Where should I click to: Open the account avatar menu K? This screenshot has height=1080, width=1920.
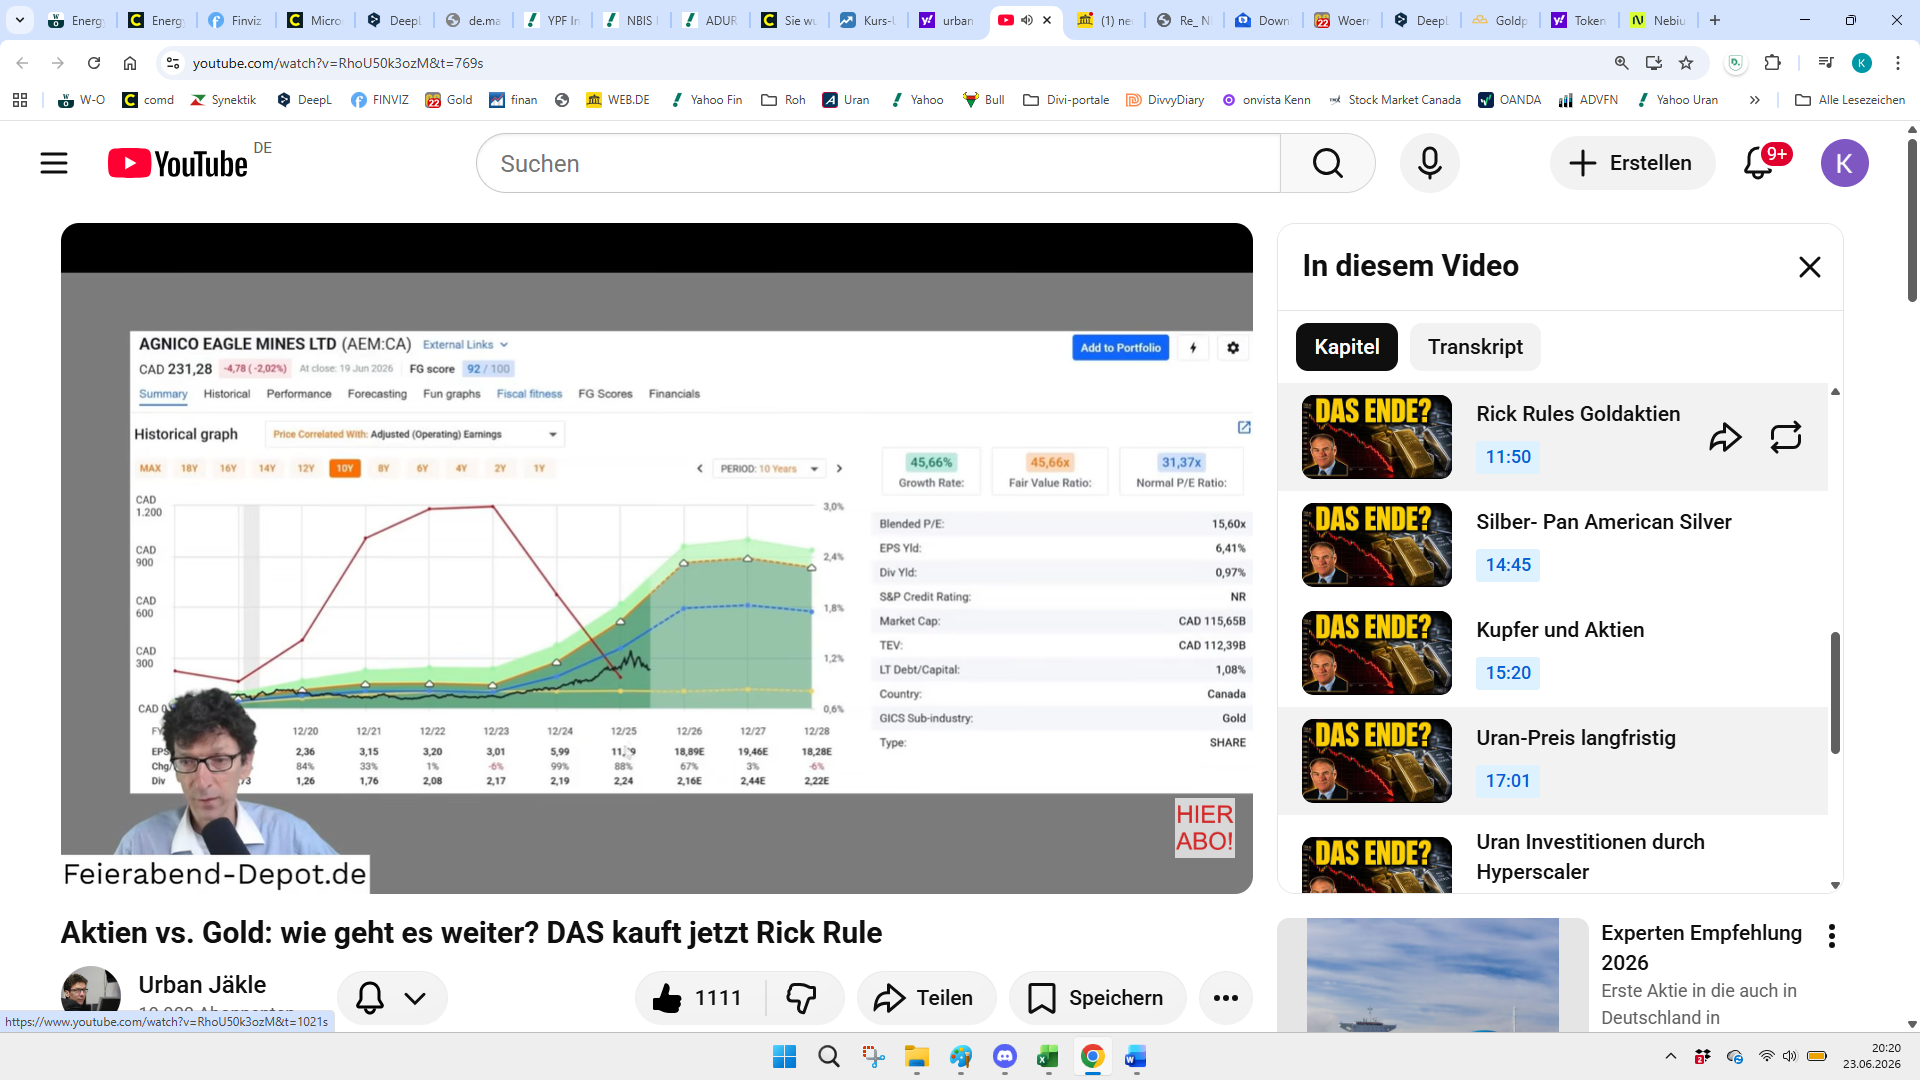pyautogui.click(x=1844, y=163)
